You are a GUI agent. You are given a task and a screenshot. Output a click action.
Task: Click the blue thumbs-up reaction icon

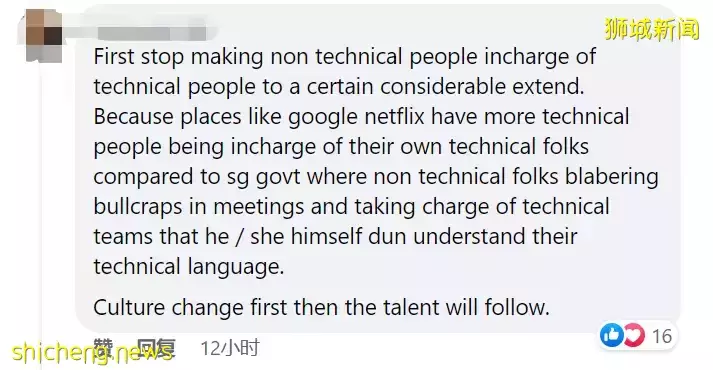point(611,335)
